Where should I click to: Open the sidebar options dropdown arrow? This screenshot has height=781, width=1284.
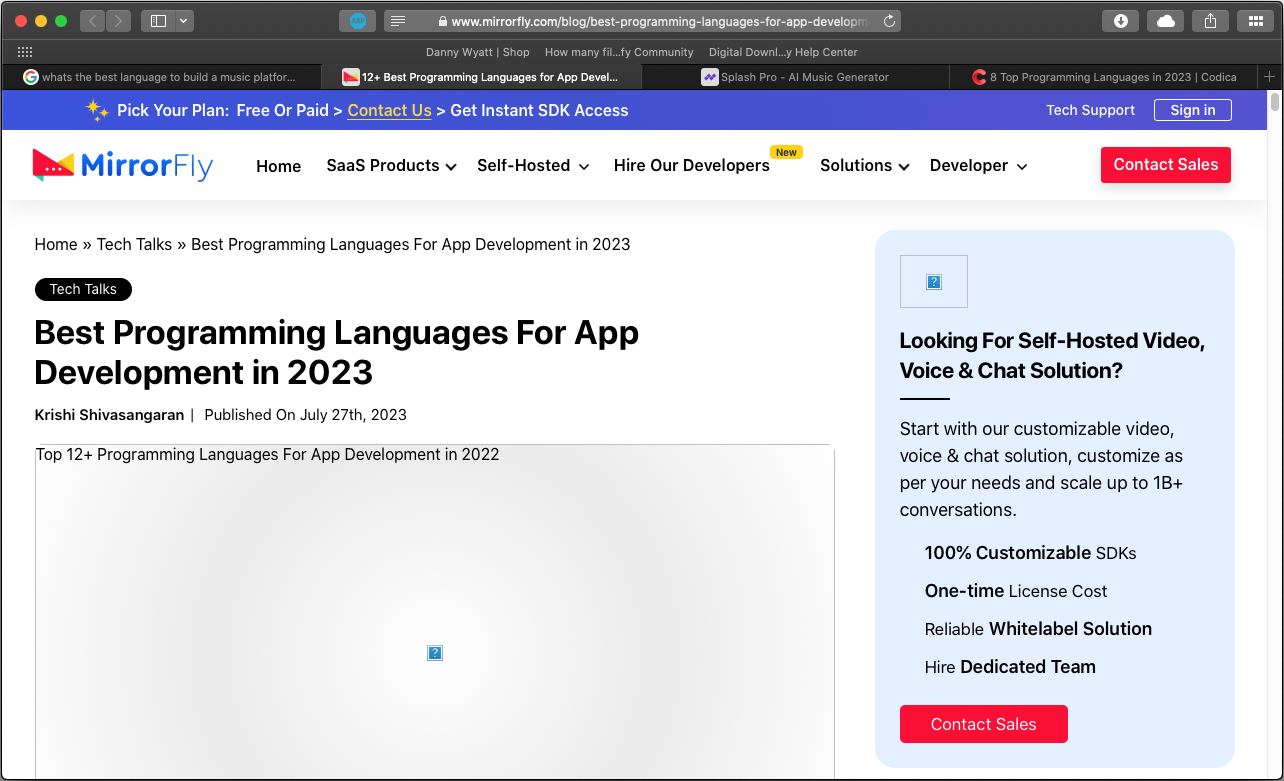(184, 21)
